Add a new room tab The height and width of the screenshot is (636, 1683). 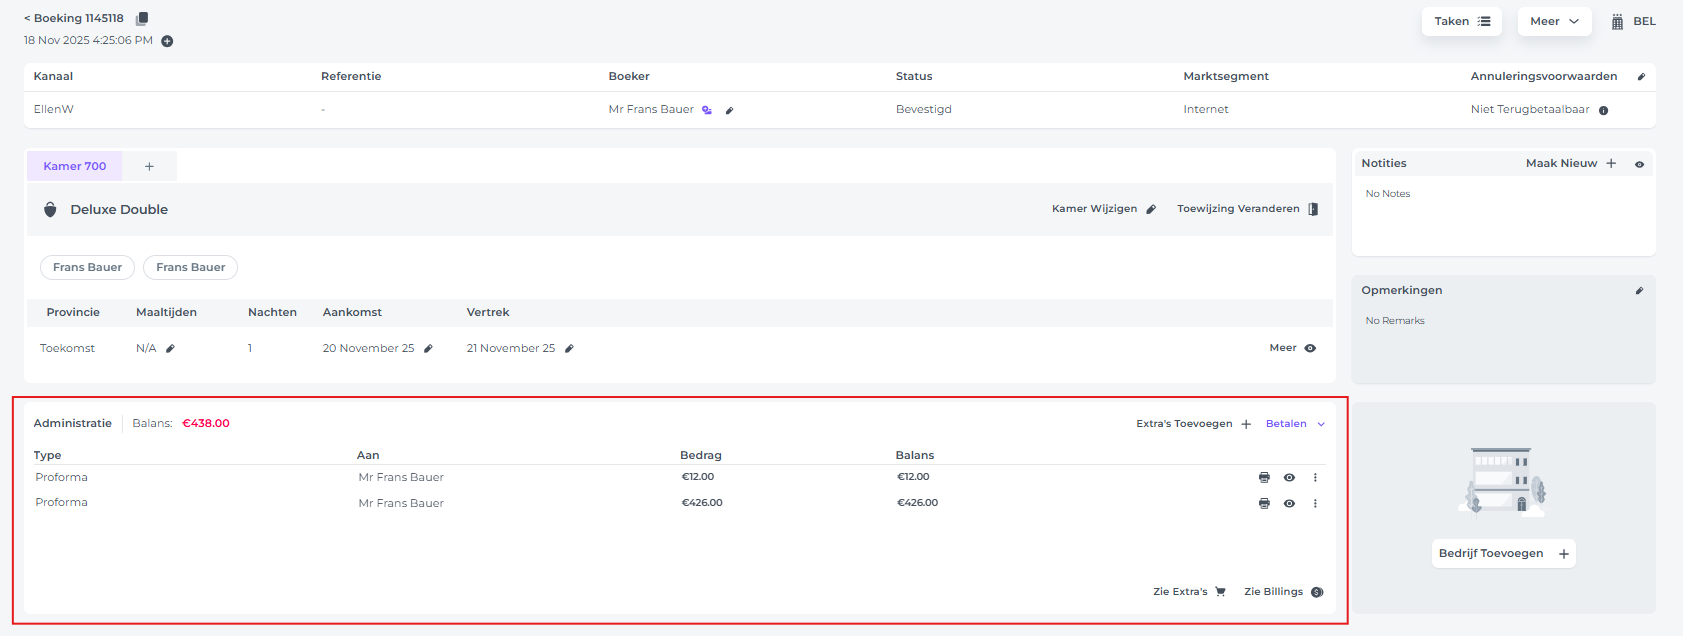click(x=149, y=167)
